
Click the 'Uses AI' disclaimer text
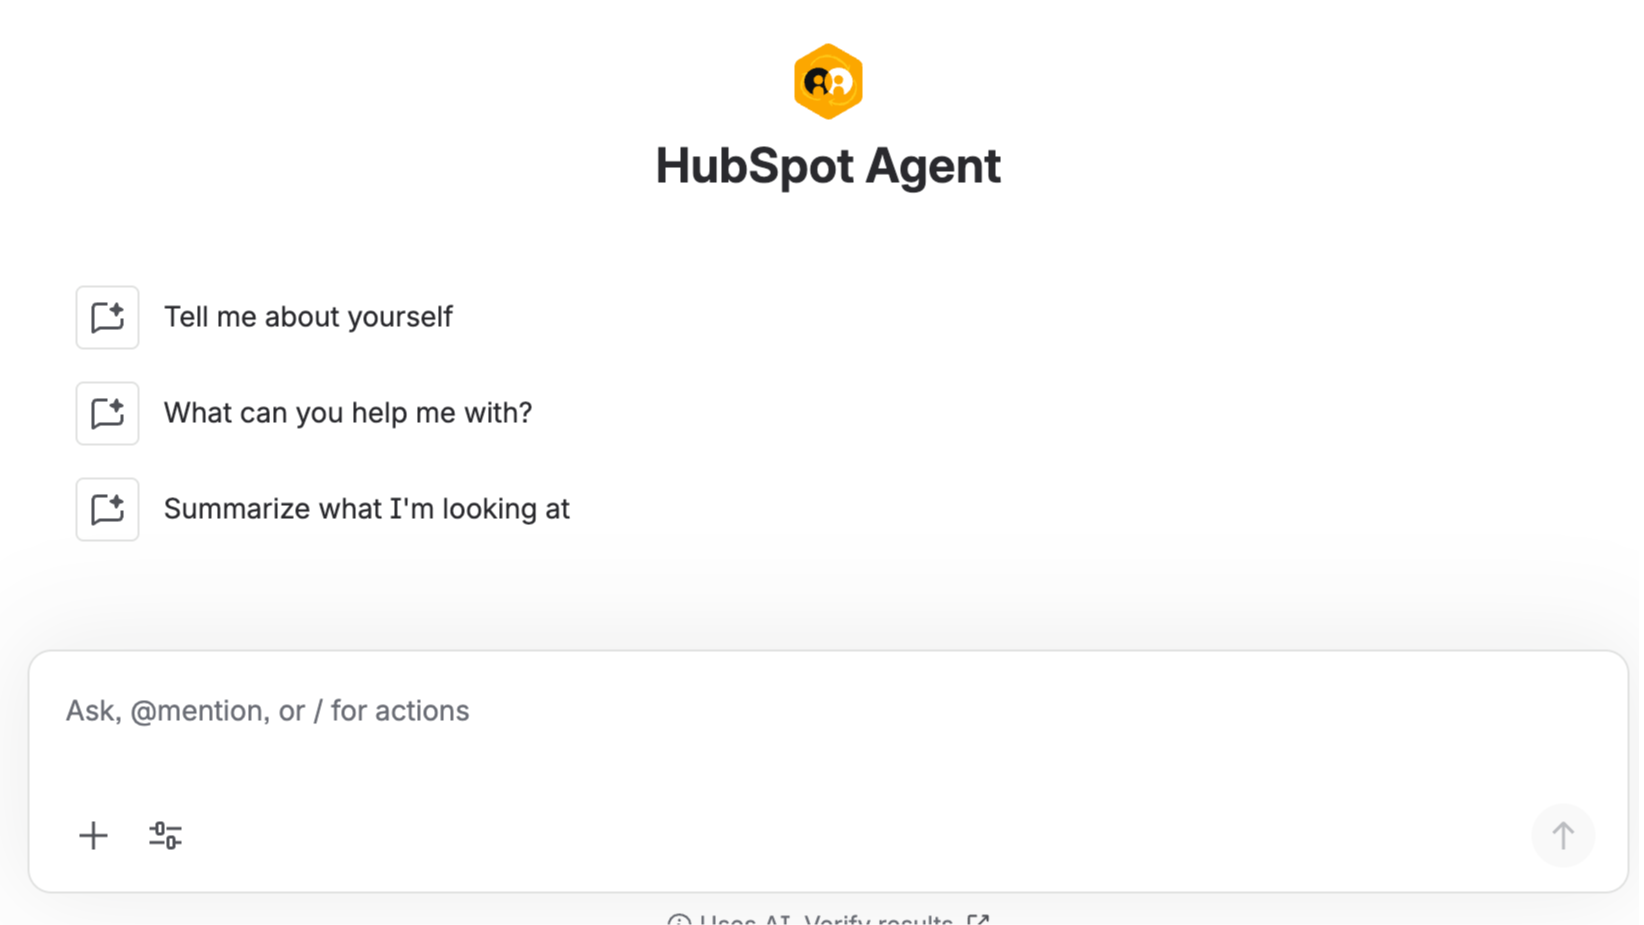pos(744,920)
